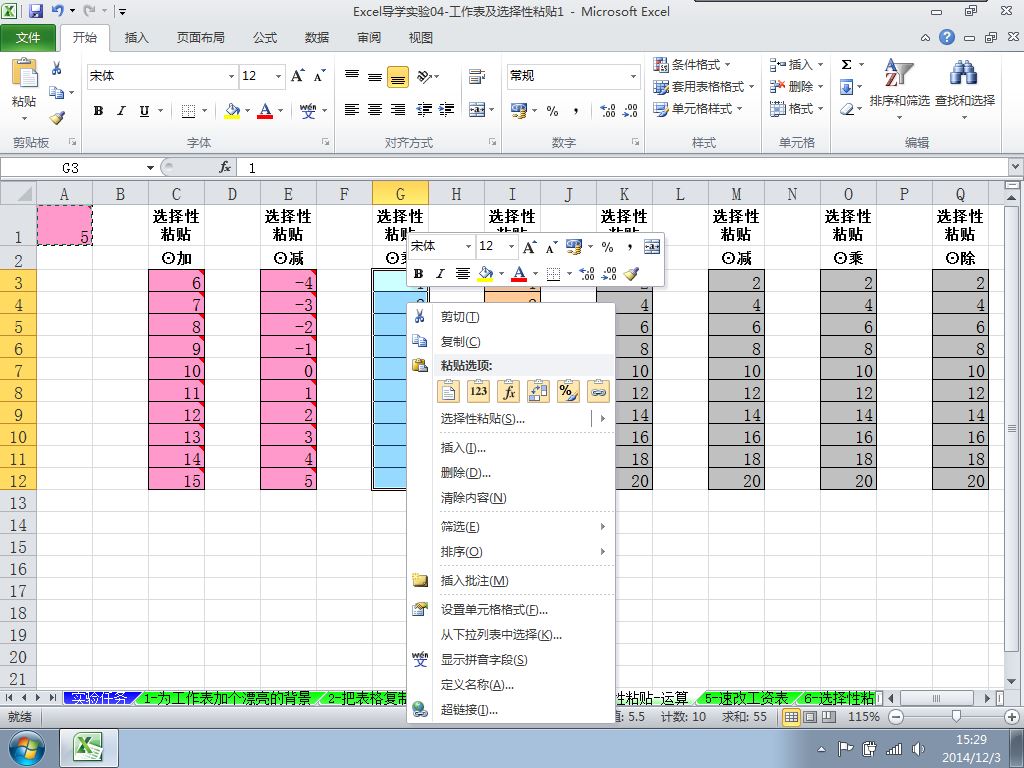
Task: Click the Align Text Left icon in the ribbon
Action: (352, 110)
